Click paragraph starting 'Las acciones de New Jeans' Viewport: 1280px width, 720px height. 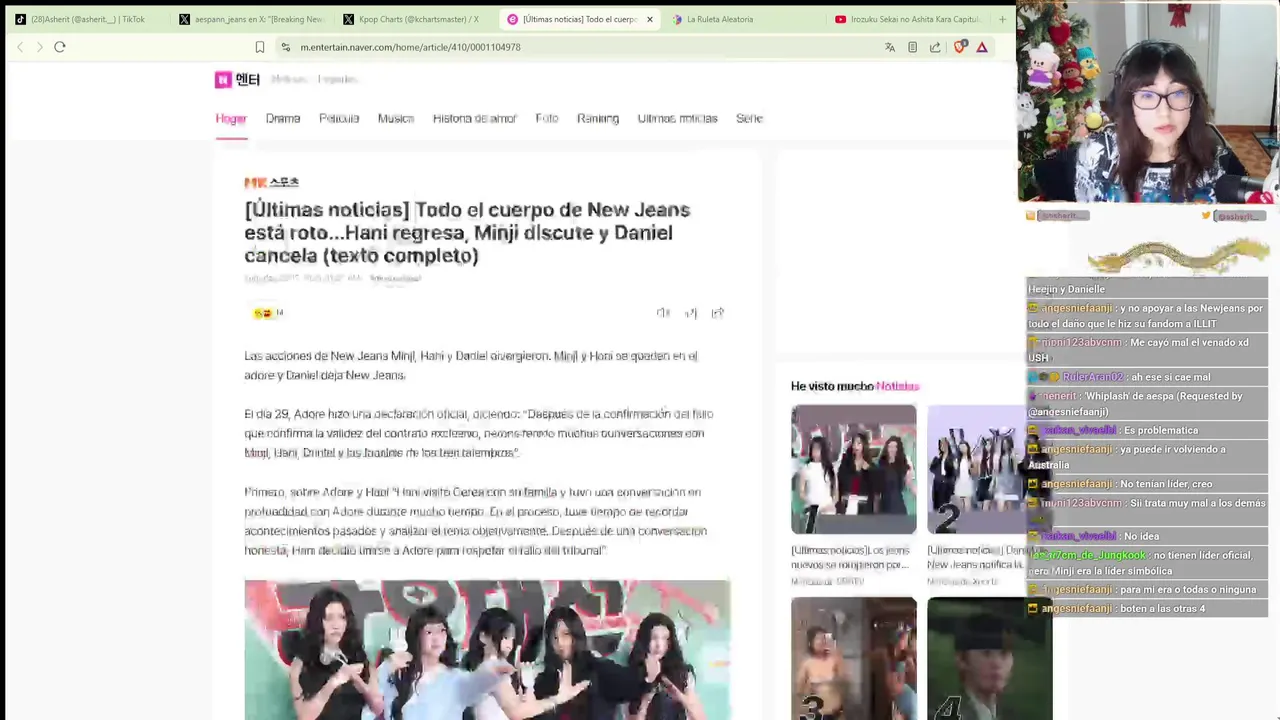click(471, 365)
